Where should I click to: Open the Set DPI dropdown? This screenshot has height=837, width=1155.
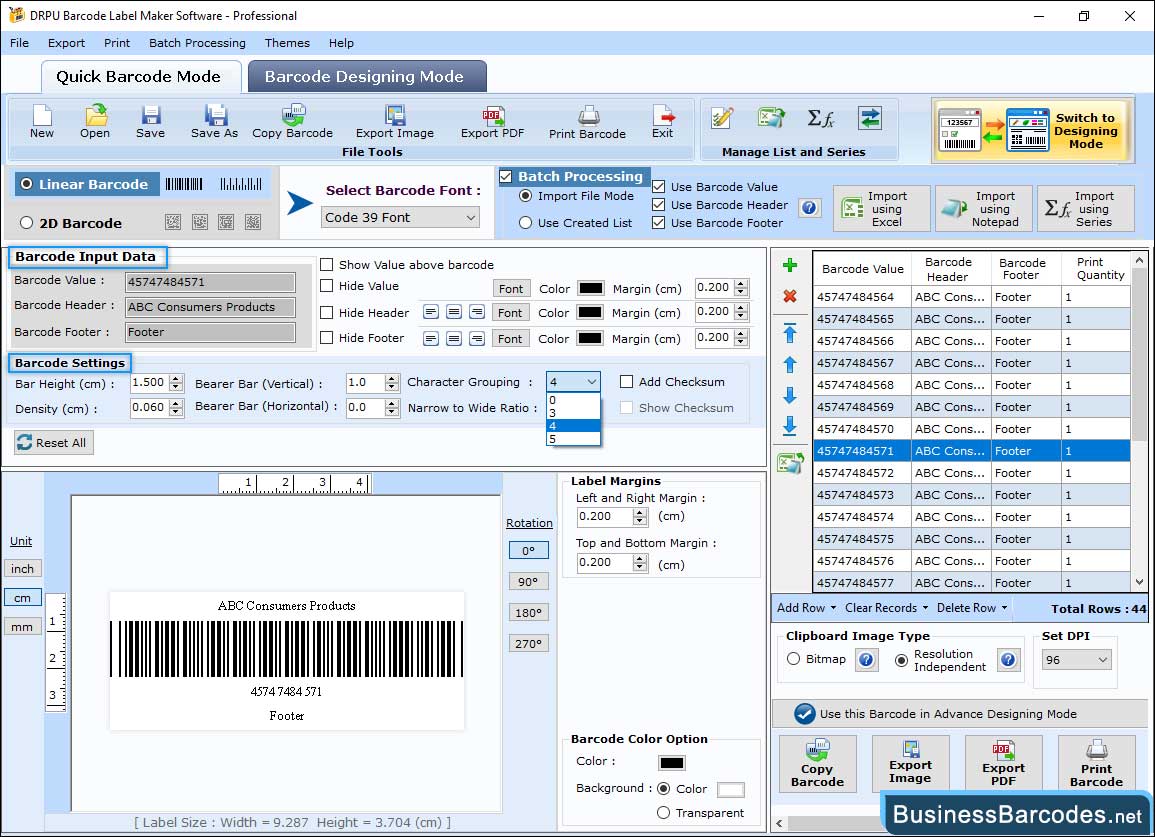(1076, 659)
